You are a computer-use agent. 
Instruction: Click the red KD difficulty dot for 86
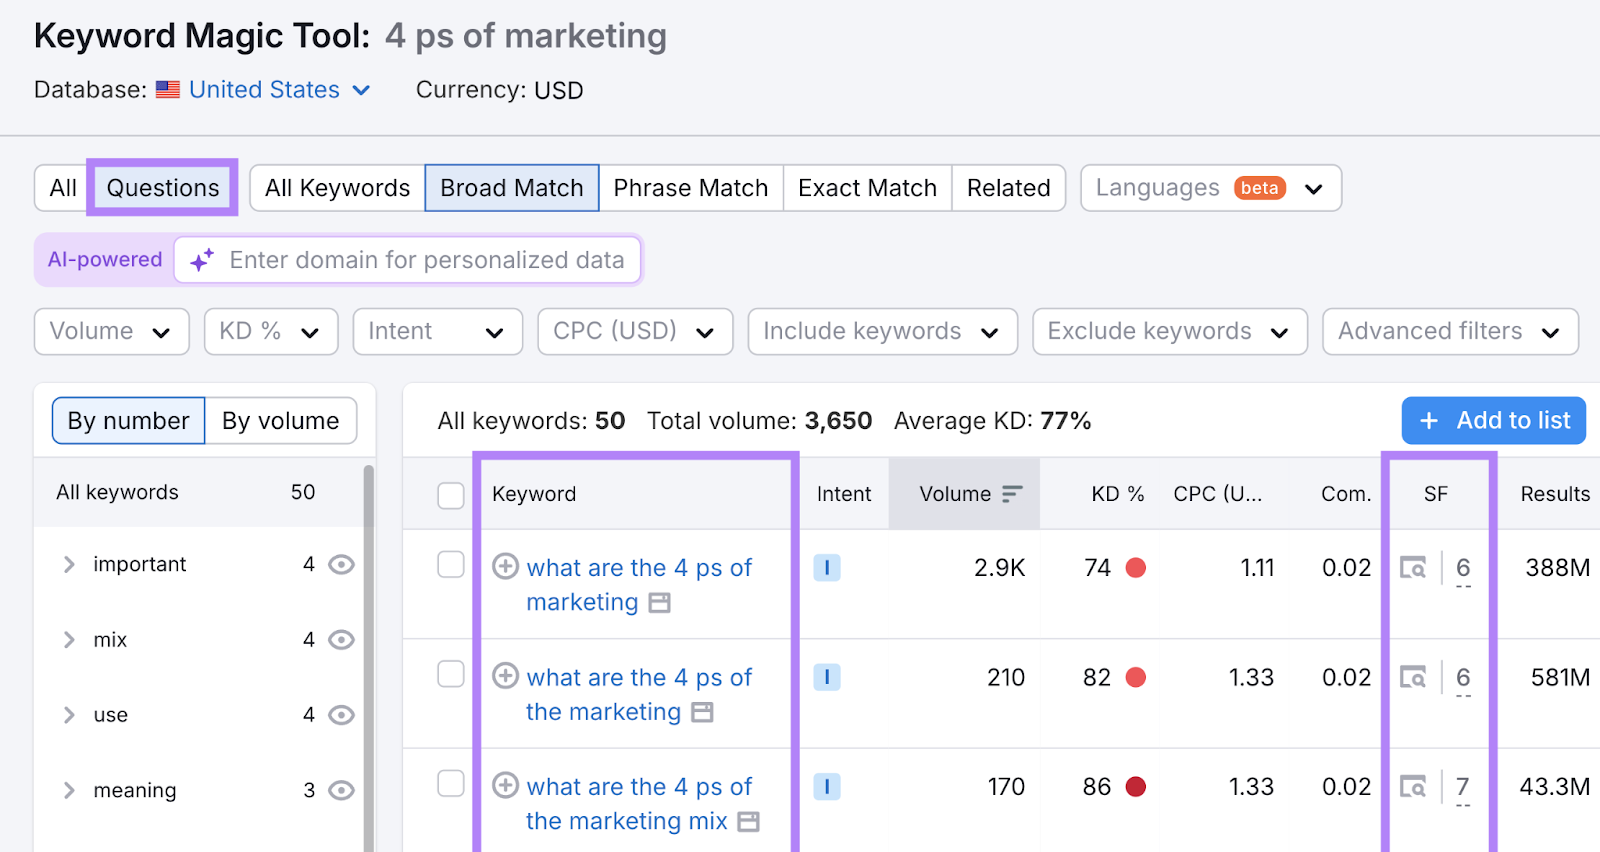[x=1135, y=787]
